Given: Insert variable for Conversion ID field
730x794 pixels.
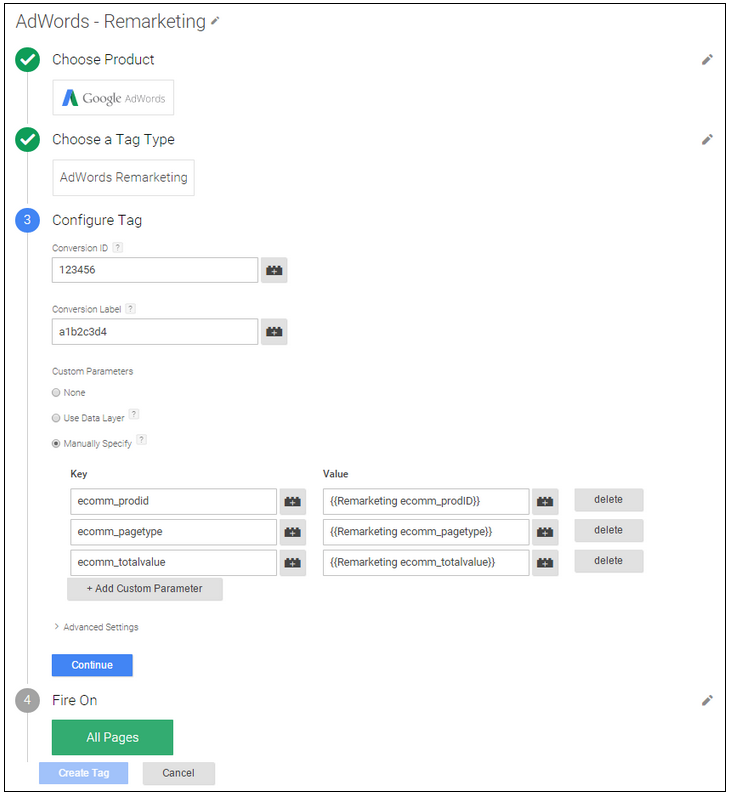Looking at the screenshot, I should tap(274, 270).
